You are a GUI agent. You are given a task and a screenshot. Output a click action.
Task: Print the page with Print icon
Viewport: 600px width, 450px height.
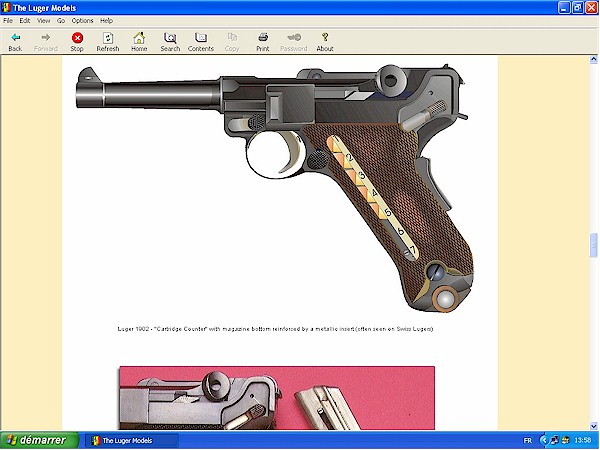[263, 42]
